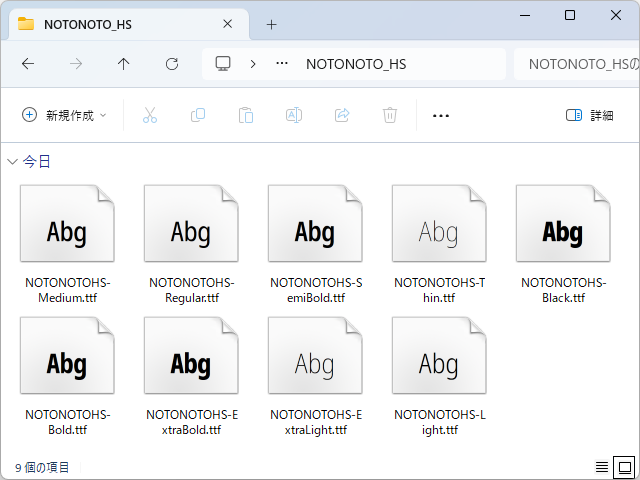Click the Paste clipboard icon

click(246, 115)
